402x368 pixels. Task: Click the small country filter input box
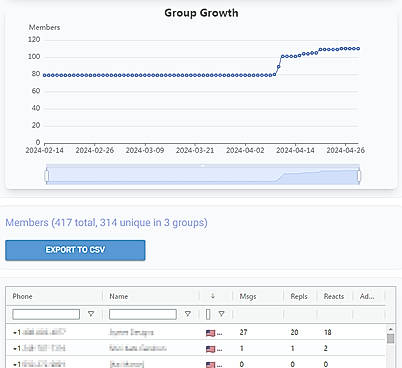point(208,314)
